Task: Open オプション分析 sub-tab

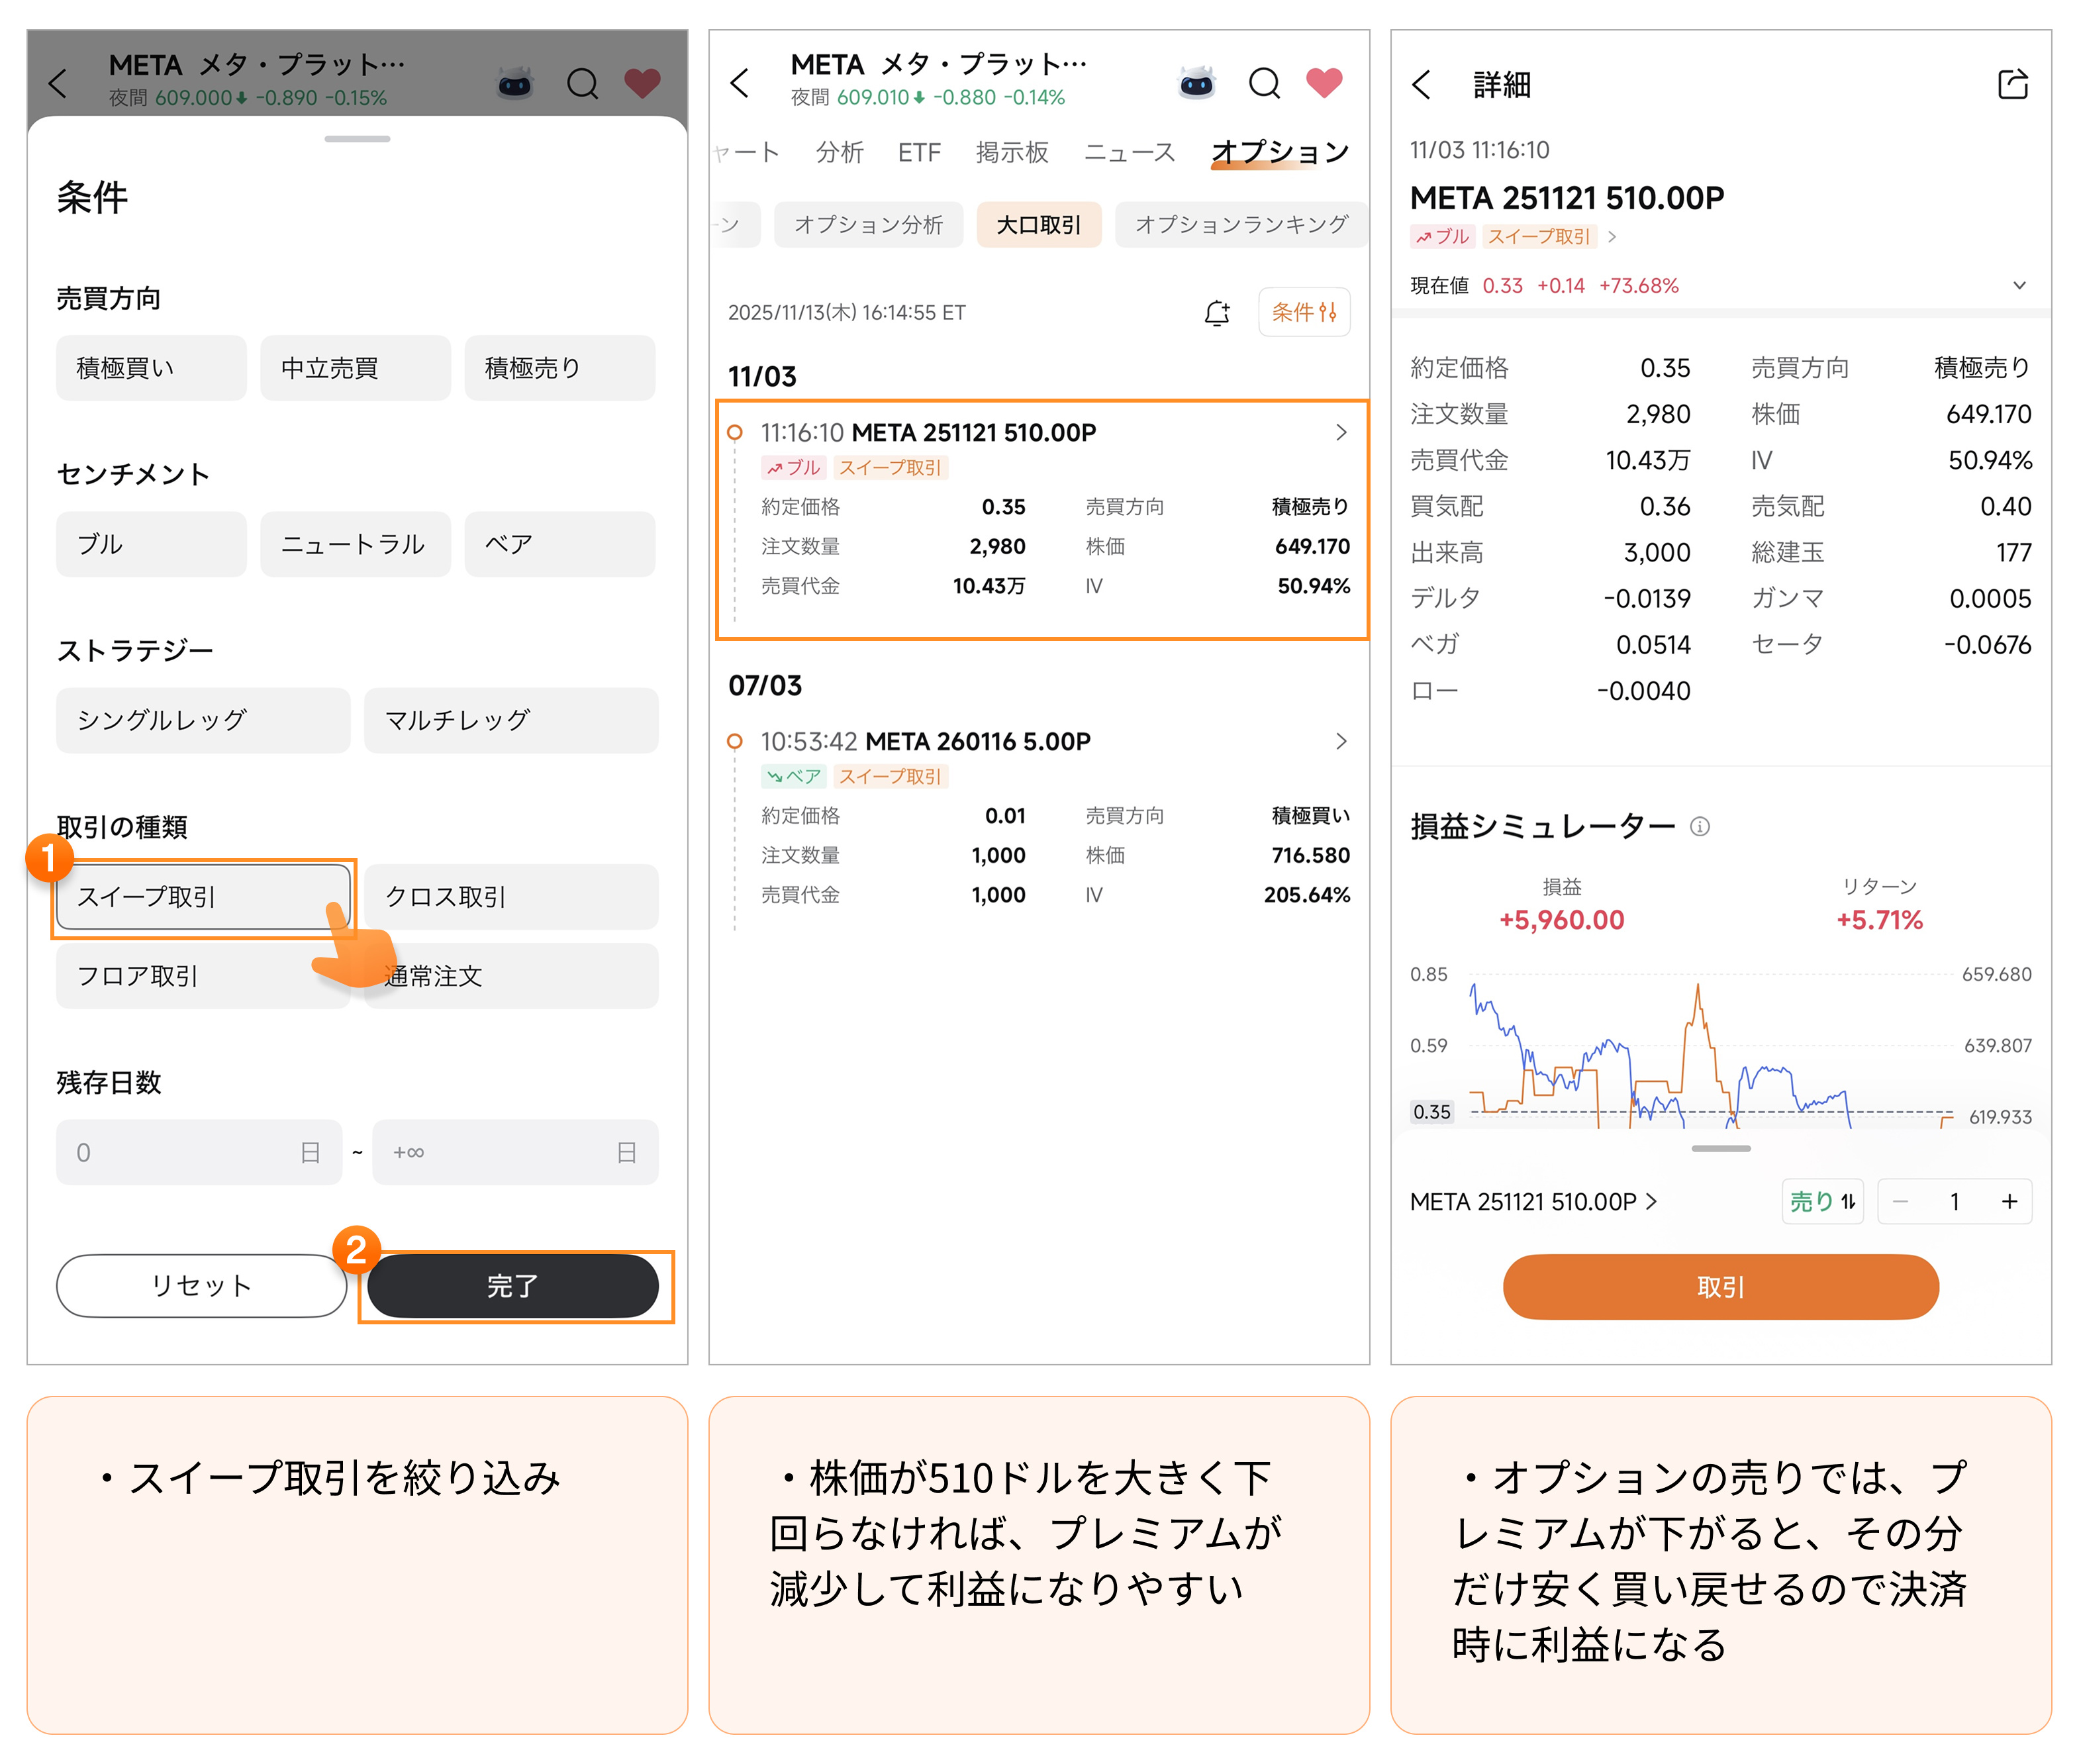Action: pos(868,224)
